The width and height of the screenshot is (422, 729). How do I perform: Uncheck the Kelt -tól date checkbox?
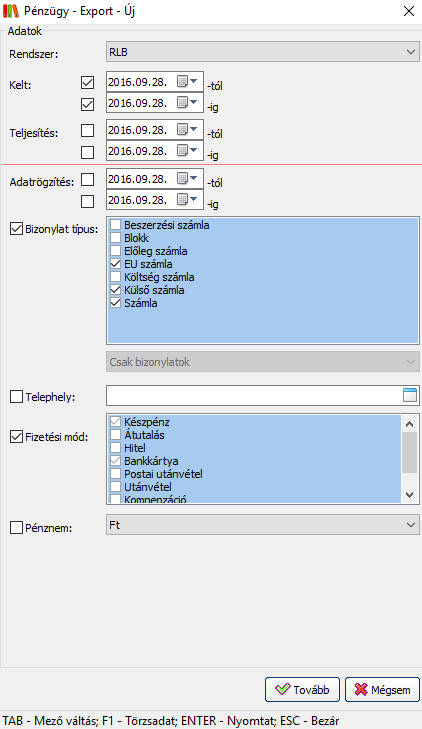(x=87, y=83)
